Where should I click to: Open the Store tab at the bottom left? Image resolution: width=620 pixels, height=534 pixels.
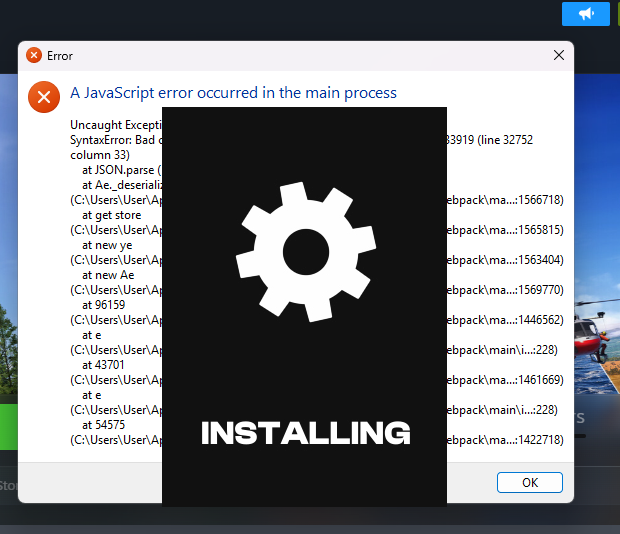pyautogui.click(x=8, y=486)
